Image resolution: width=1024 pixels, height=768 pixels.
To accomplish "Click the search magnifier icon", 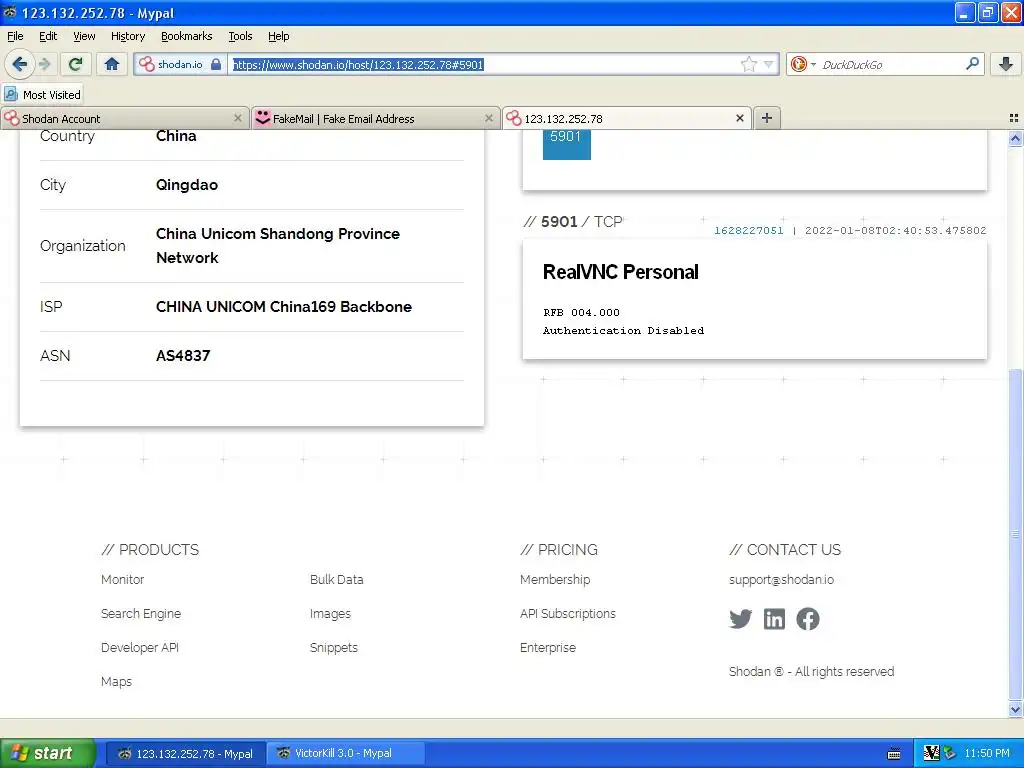I will pos(972,64).
